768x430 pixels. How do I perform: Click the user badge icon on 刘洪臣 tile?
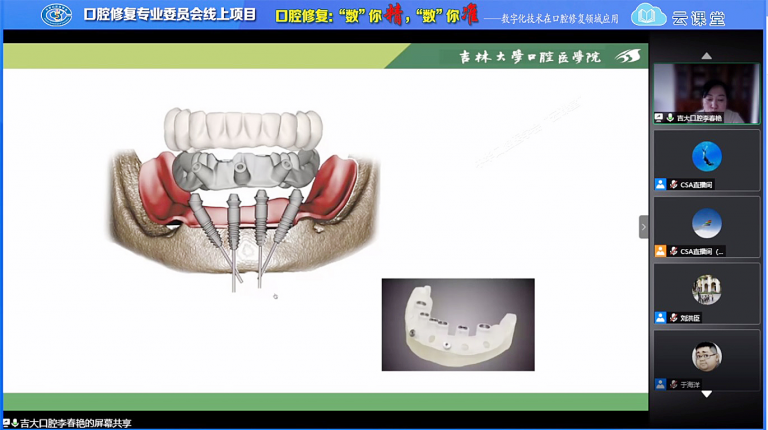(661, 318)
